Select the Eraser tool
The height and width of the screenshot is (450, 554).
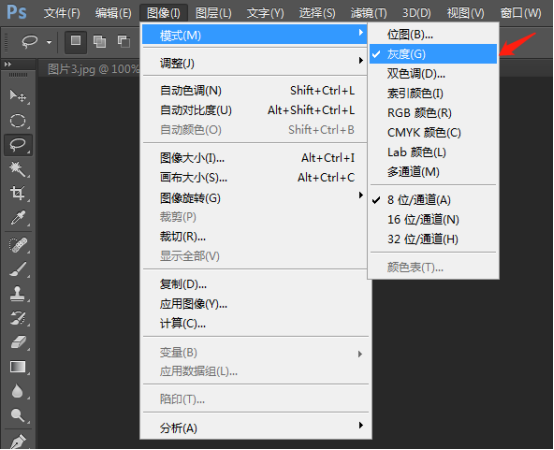pos(18,343)
